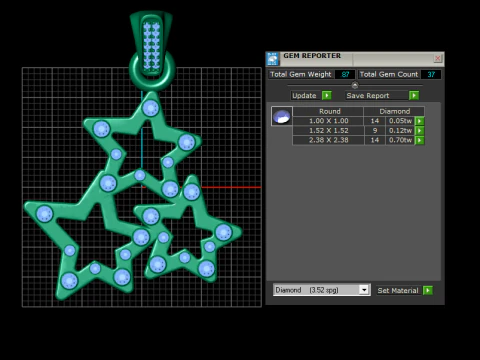Click the 0.05tw weight cell
Screen dimensions: 480x360
tap(400, 121)
